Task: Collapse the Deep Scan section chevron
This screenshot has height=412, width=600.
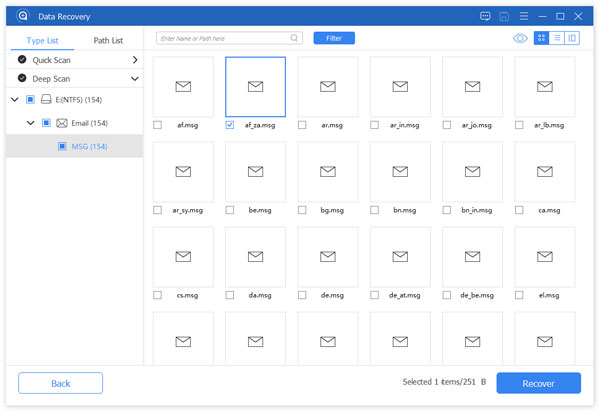Action: coord(135,79)
